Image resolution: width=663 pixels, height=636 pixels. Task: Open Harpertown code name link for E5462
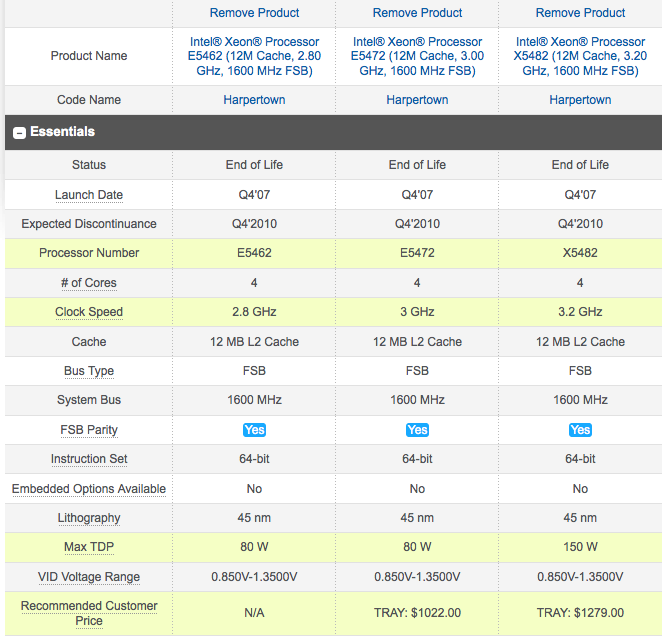point(254,100)
